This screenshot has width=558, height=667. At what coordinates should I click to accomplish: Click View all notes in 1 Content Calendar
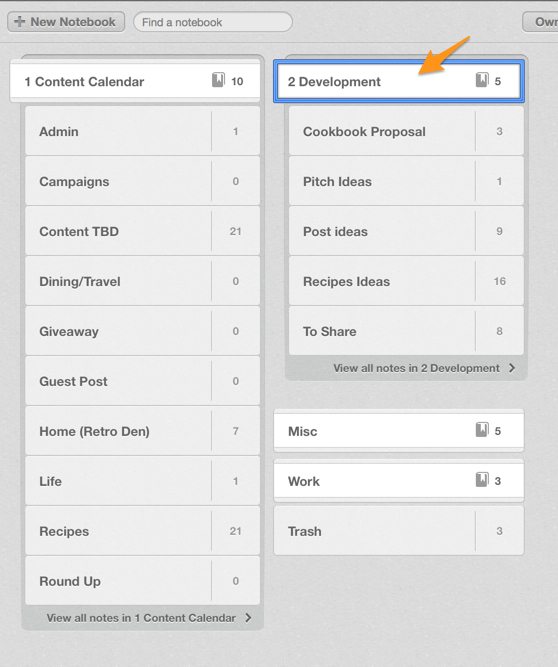[x=141, y=618]
